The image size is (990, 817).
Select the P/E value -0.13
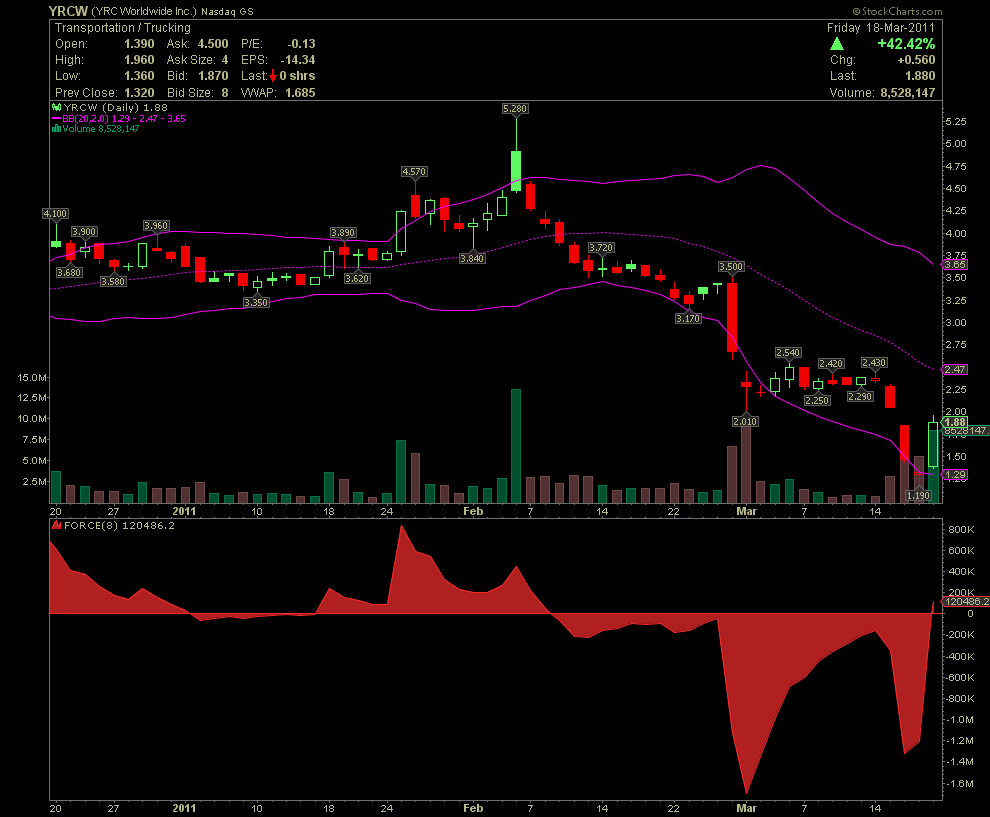point(301,44)
